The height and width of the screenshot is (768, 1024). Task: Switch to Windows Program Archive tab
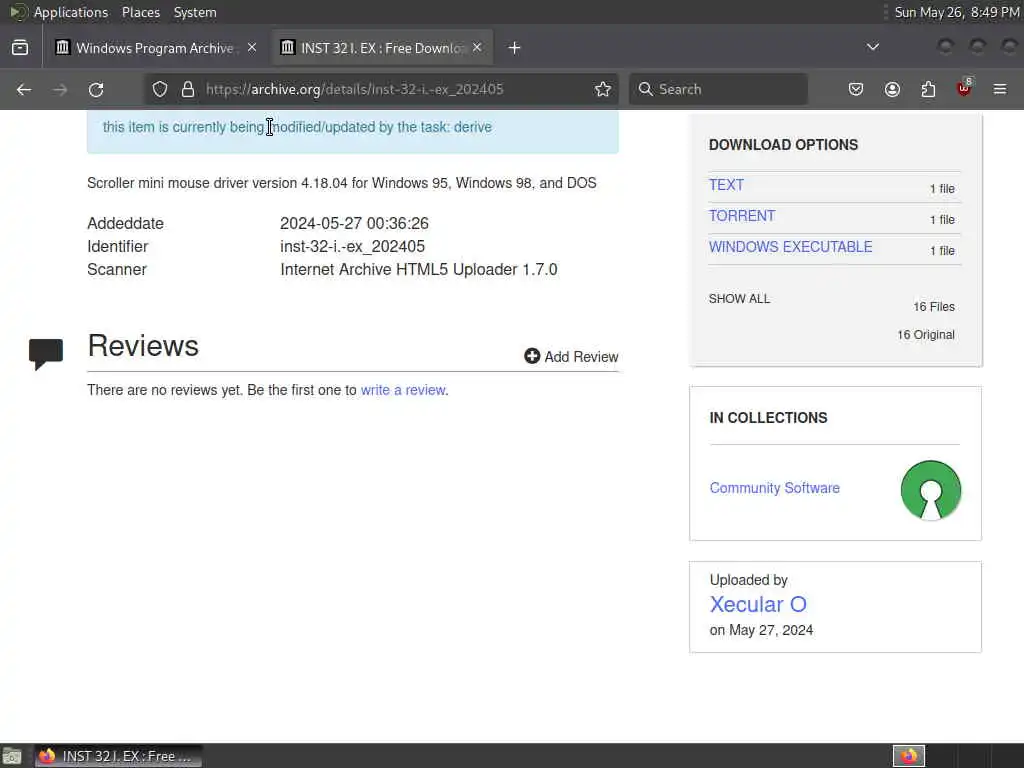click(x=155, y=48)
